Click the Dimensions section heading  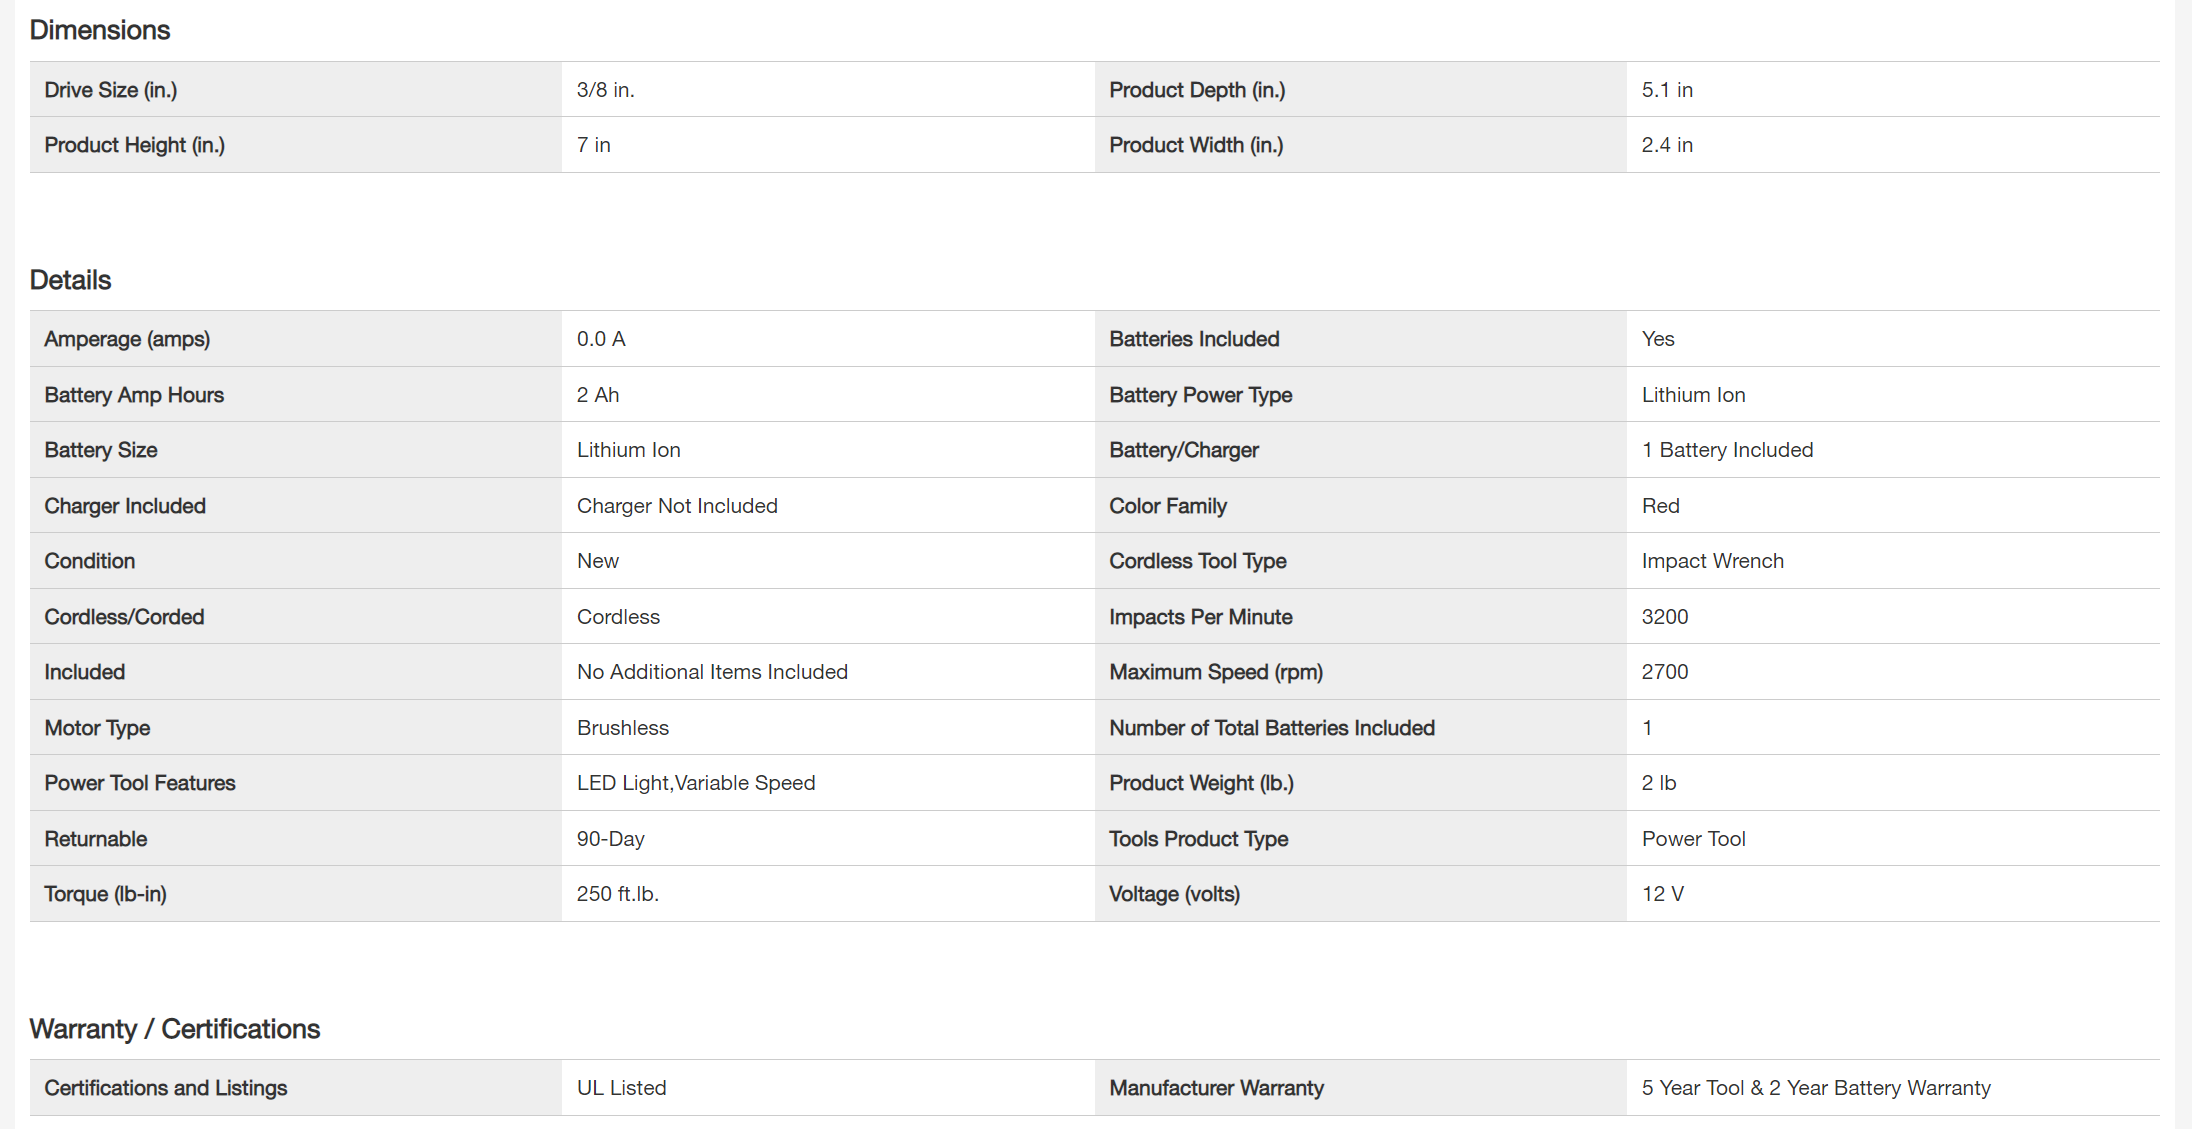pyautogui.click(x=100, y=30)
